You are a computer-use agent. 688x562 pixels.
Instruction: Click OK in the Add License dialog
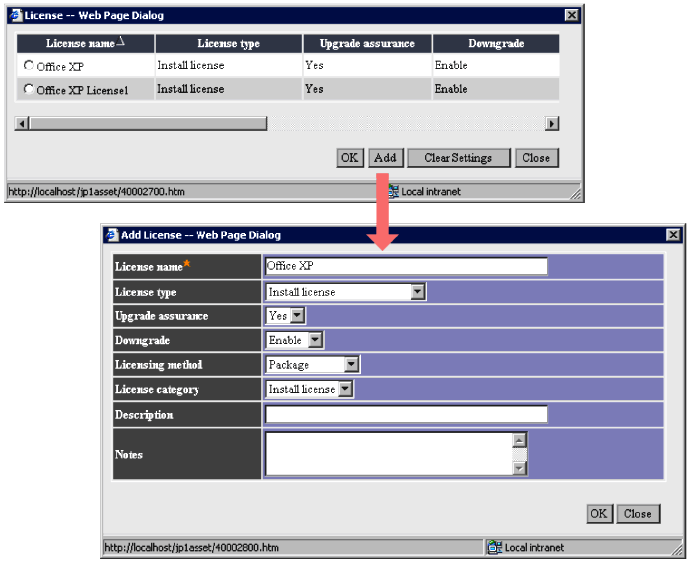598,514
